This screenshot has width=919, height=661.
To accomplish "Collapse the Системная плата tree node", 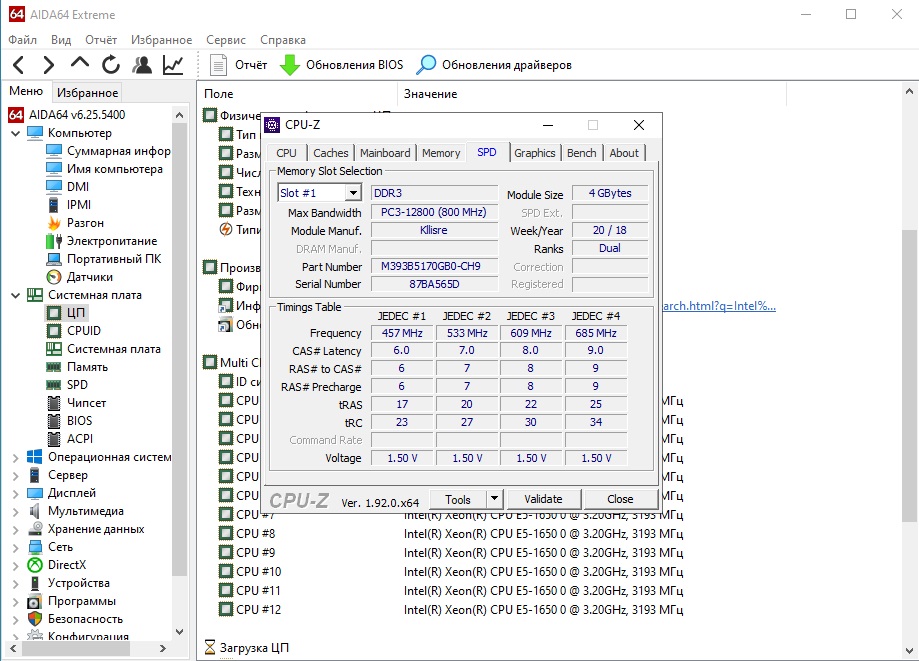I will point(15,295).
